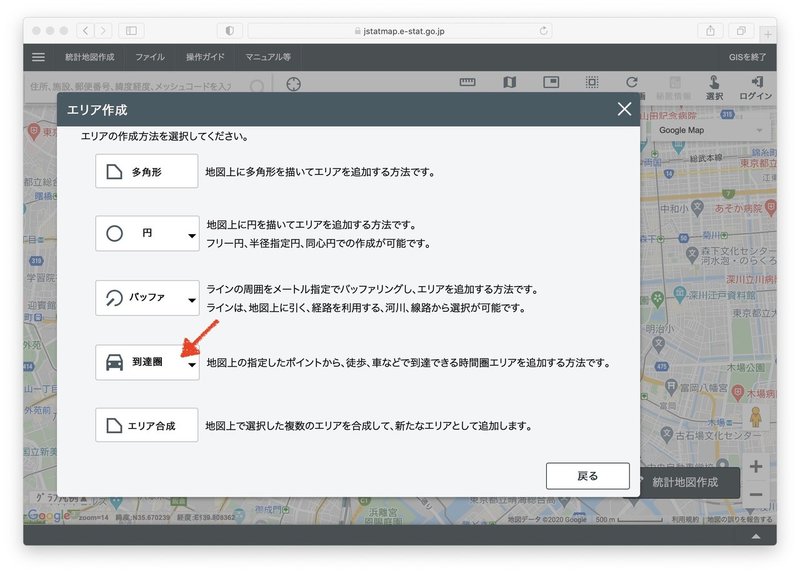Open a new Safari tab with plus
800x574 pixels.
(x=767, y=34)
